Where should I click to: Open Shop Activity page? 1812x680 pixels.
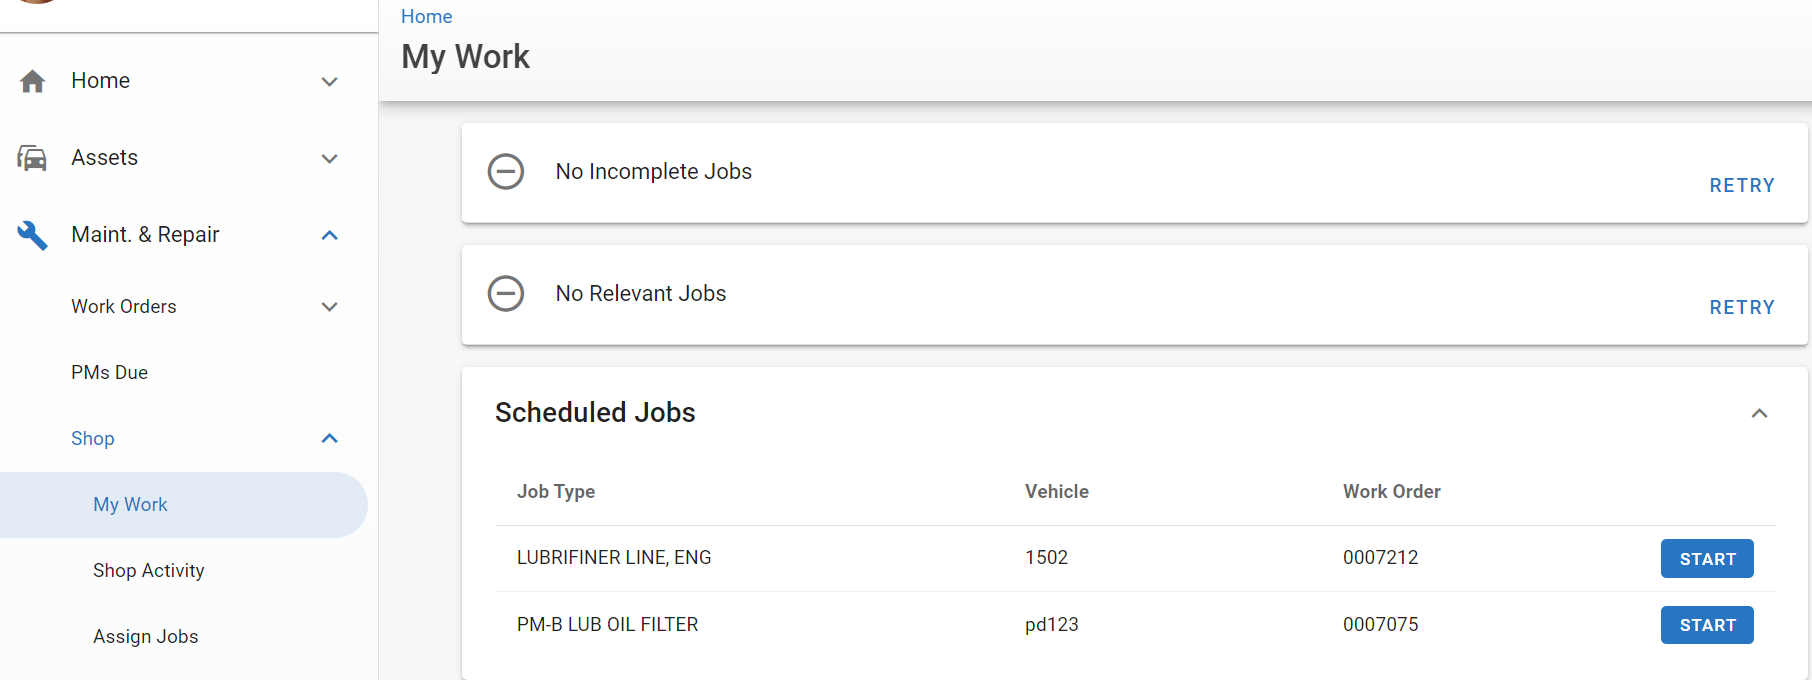(149, 571)
